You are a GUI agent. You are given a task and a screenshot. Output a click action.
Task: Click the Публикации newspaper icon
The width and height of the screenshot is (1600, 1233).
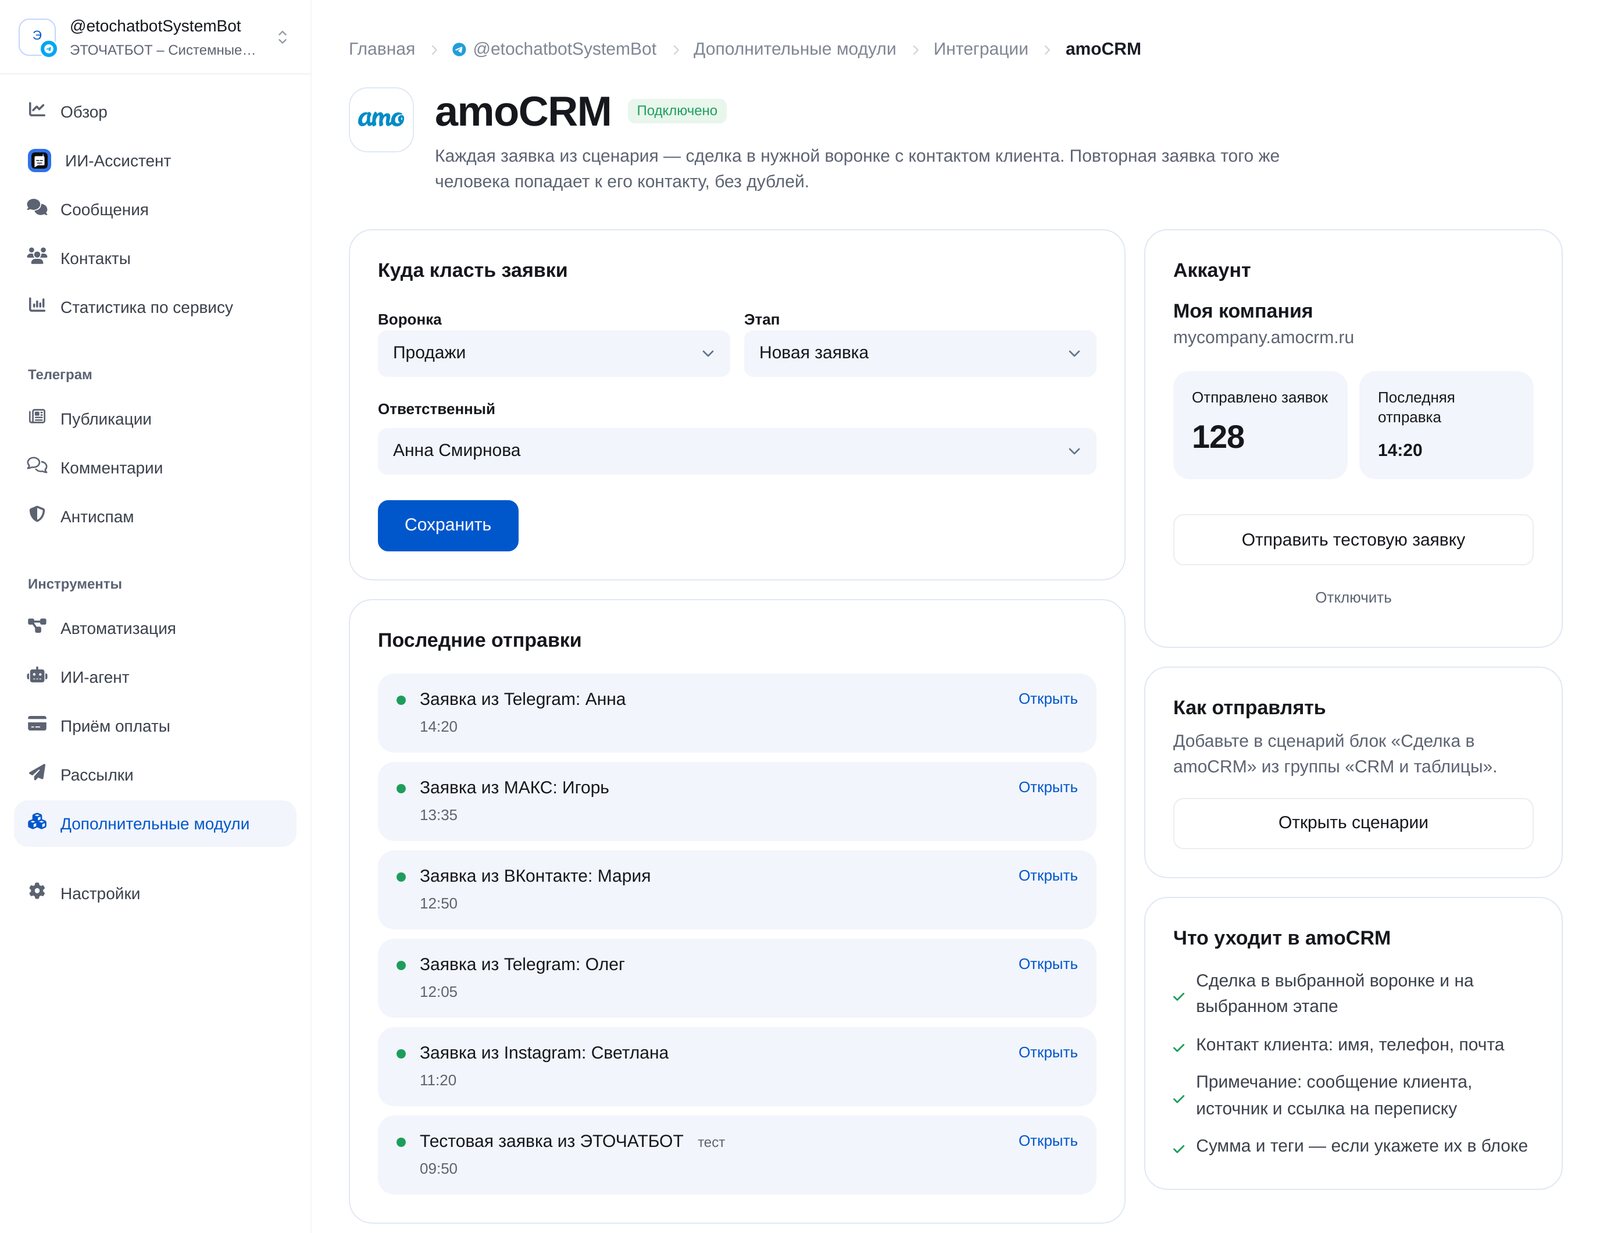click(37, 417)
